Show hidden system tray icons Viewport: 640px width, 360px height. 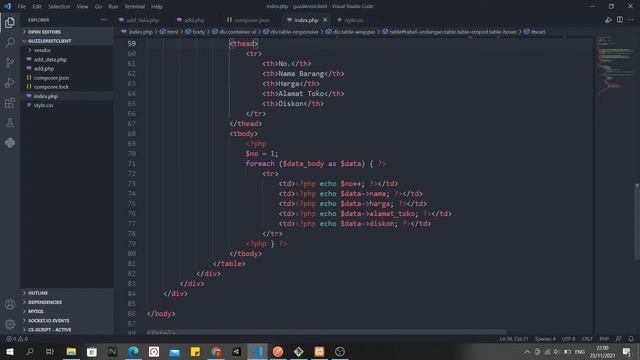point(527,351)
